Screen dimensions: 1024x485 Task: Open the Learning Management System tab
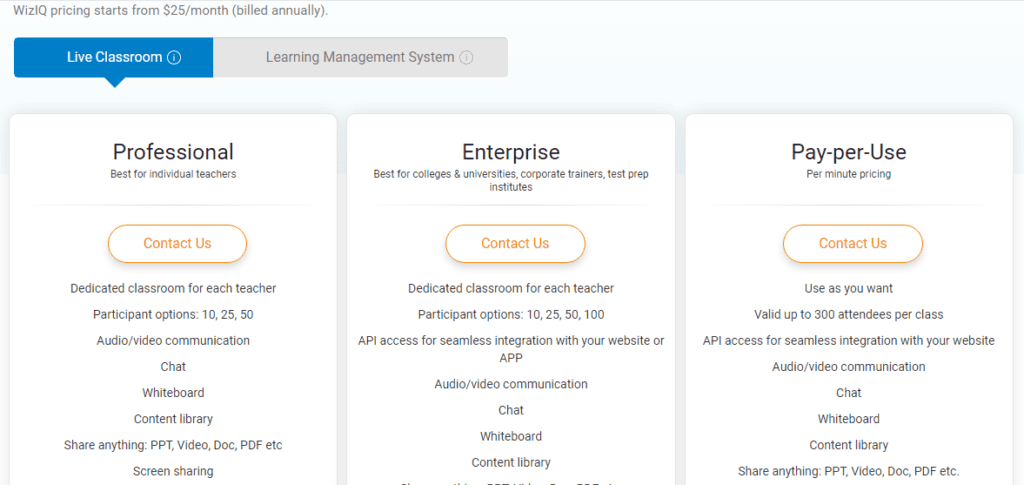(359, 57)
